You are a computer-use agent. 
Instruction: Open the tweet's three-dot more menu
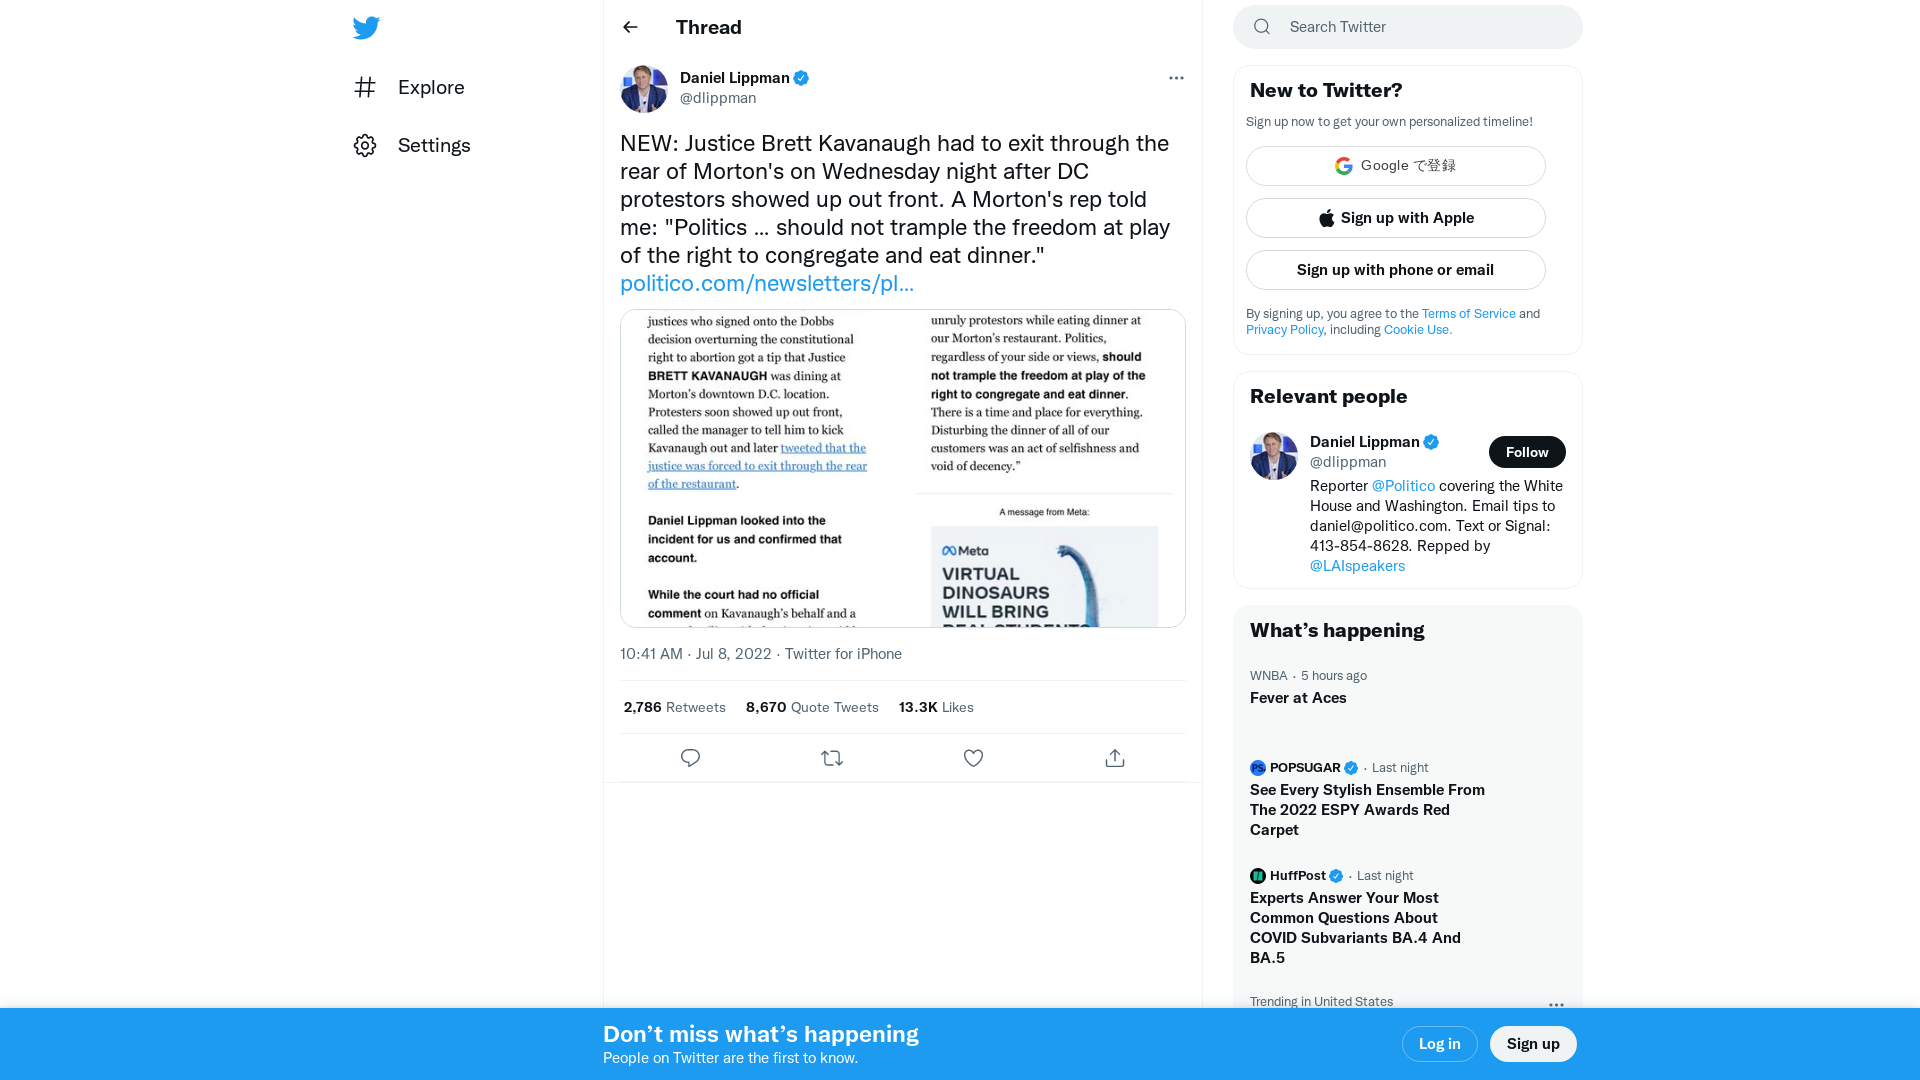1176,78
